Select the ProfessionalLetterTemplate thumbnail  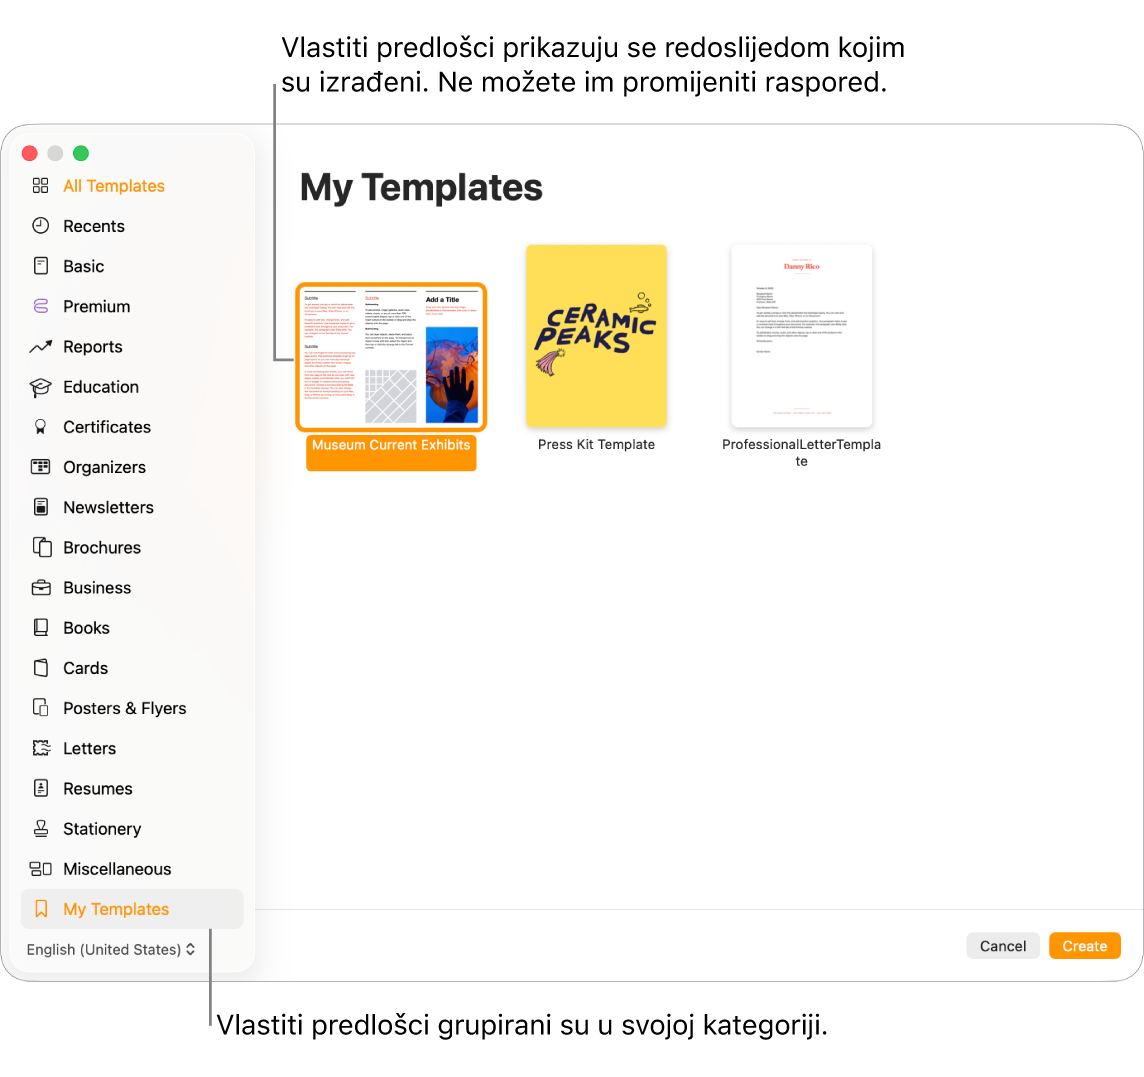coord(801,335)
